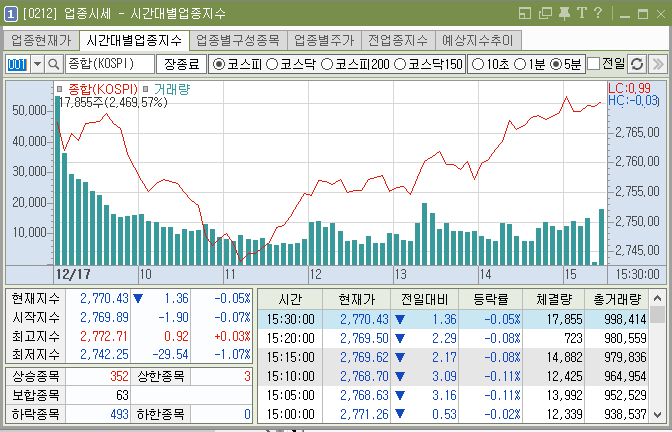
Task: Click the 현재지수 value 2,770.43
Action: pyautogui.click(x=104, y=298)
